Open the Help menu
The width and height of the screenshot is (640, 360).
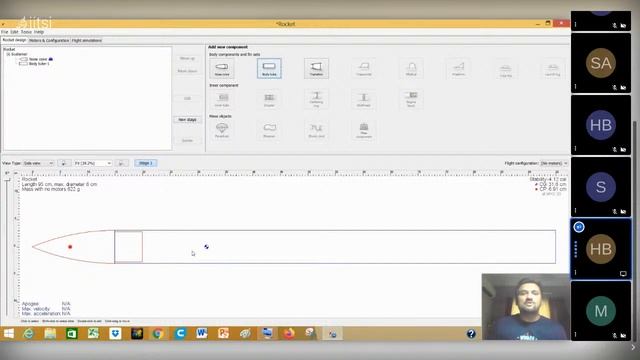[x=39, y=32]
